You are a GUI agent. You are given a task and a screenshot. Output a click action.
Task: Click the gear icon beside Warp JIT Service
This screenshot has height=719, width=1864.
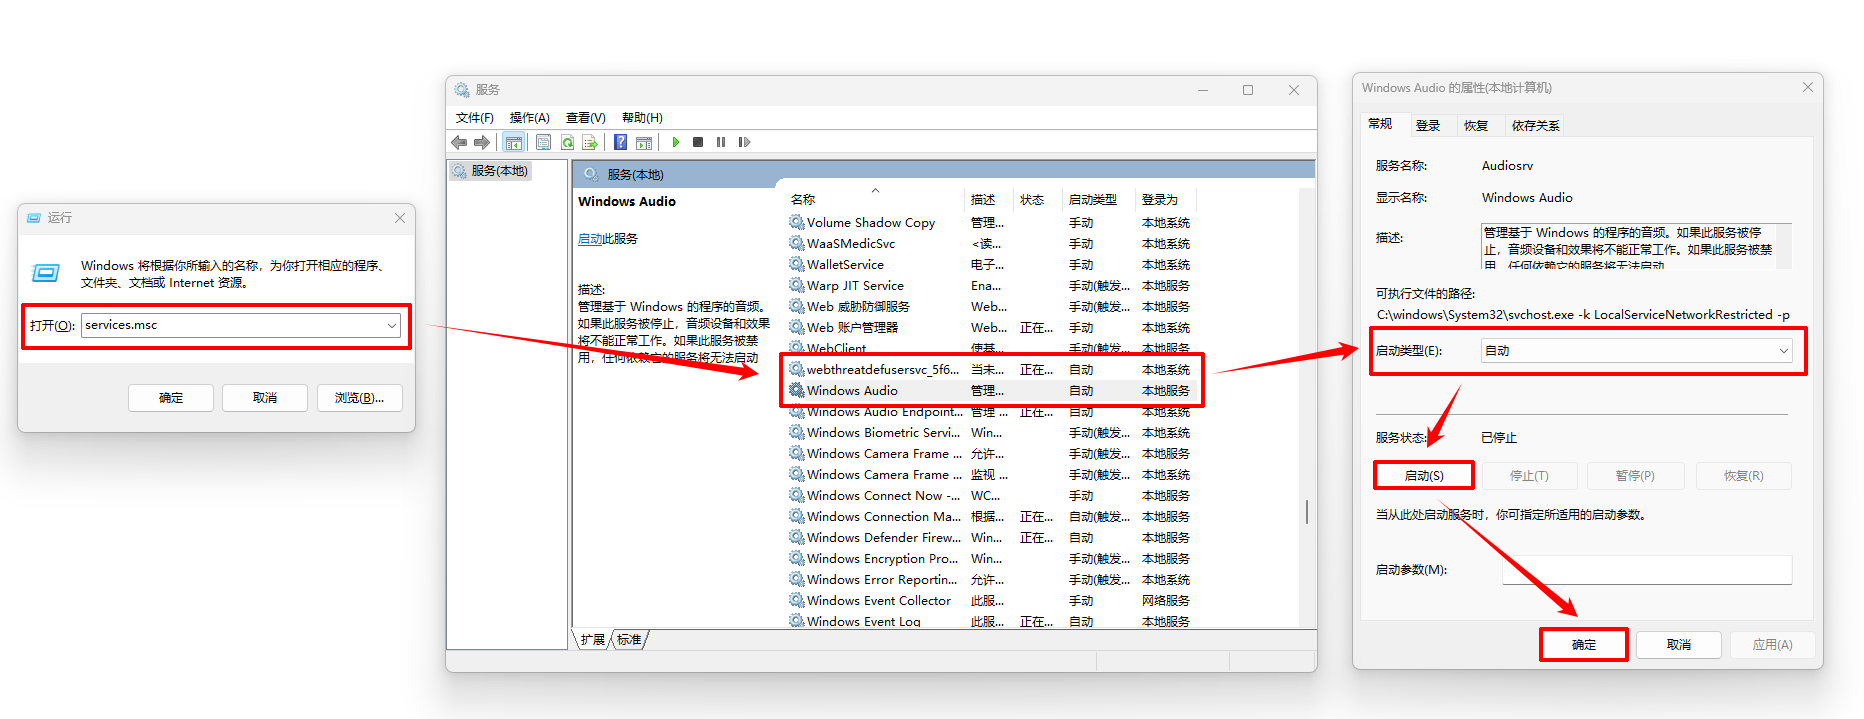797,285
